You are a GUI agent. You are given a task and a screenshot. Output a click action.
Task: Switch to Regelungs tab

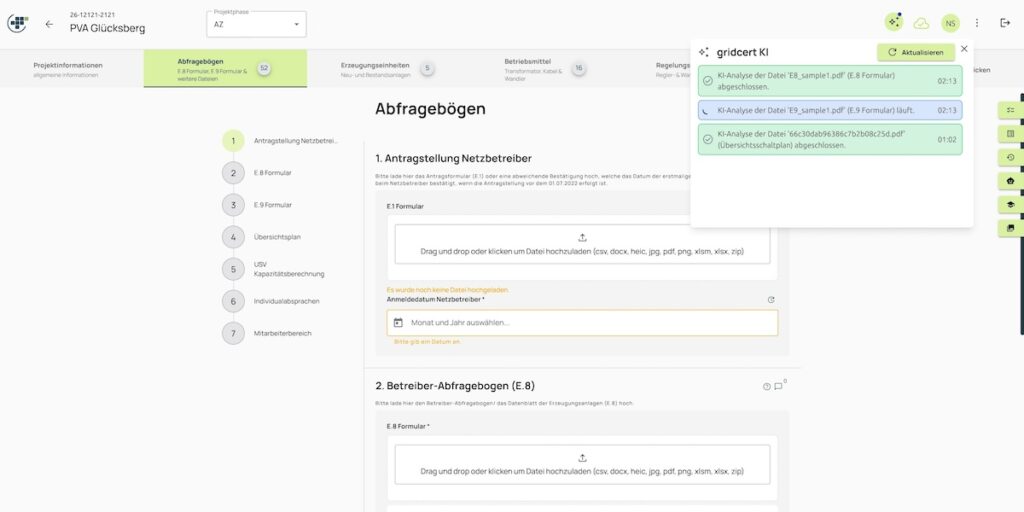[x=673, y=69]
